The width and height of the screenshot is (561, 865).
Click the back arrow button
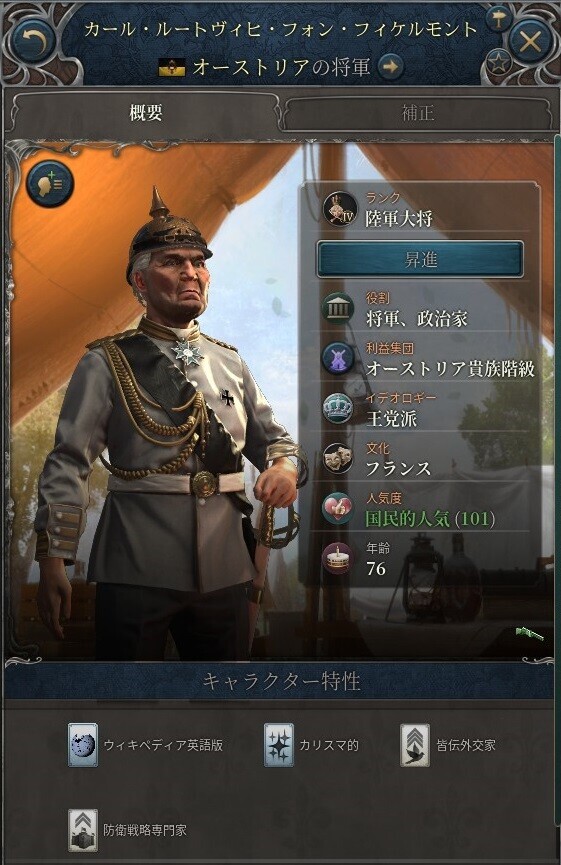coord(34,41)
